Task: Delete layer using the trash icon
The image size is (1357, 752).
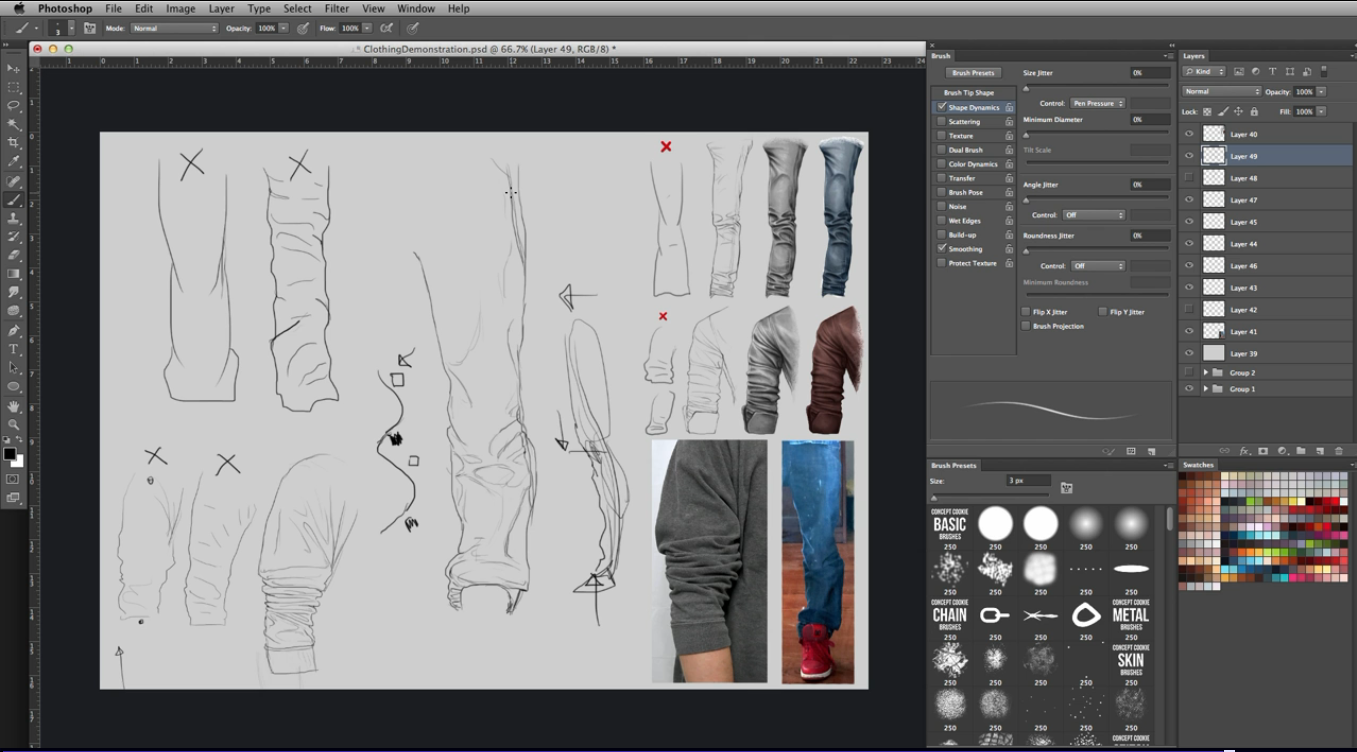Action: point(1337,451)
